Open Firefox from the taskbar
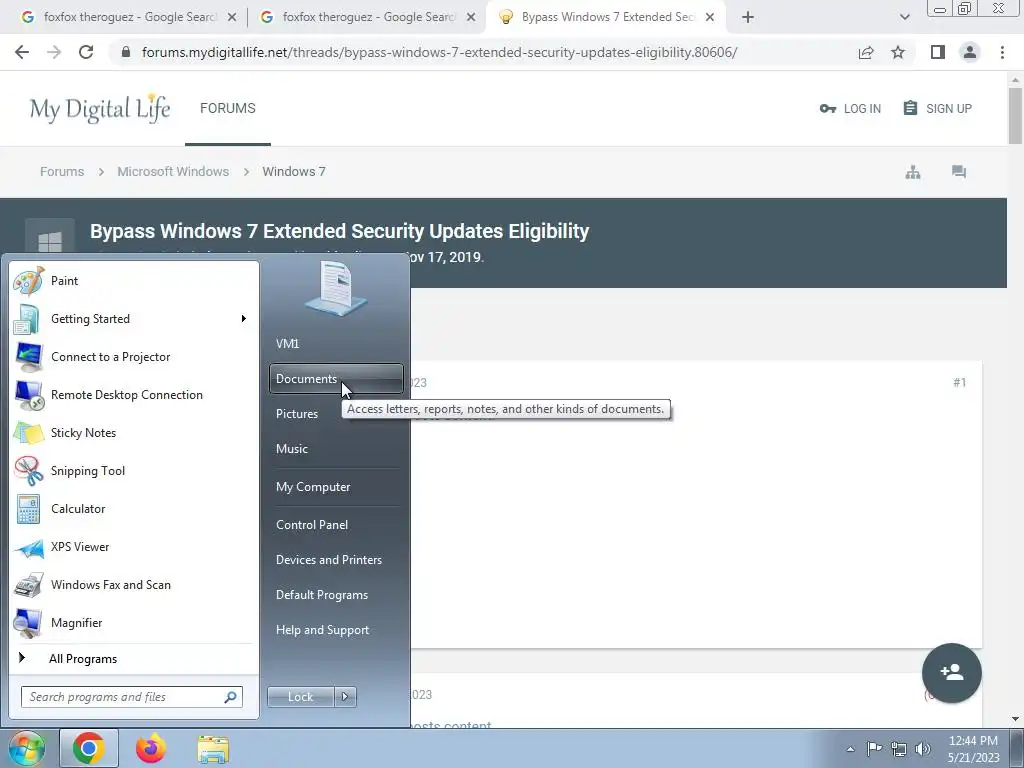The width and height of the screenshot is (1024, 768). (151, 748)
